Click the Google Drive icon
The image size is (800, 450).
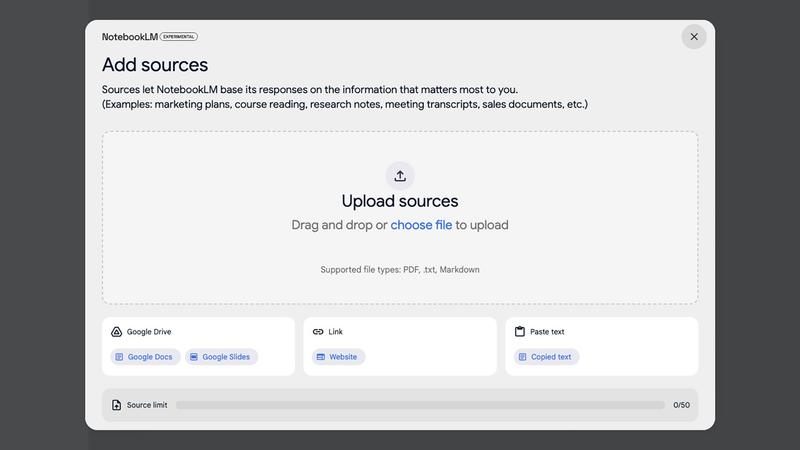[x=116, y=332]
